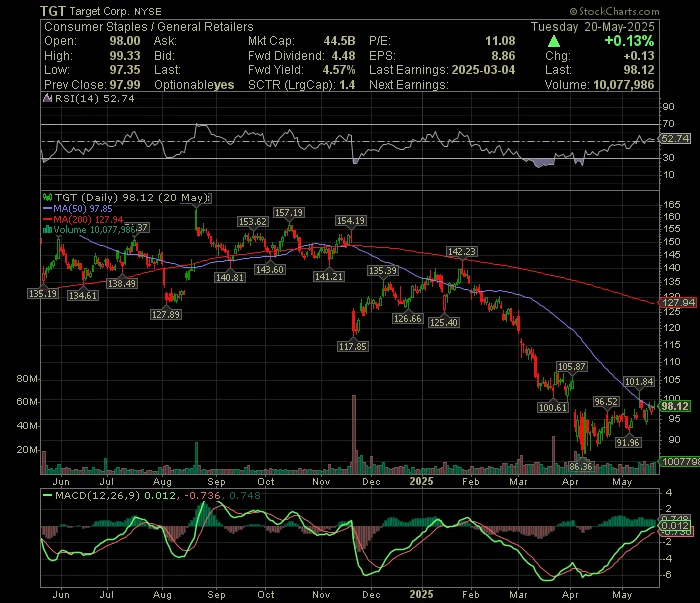The height and width of the screenshot is (603, 700).
Task: Click the Prev Close value 97.99
Action: coord(125,85)
